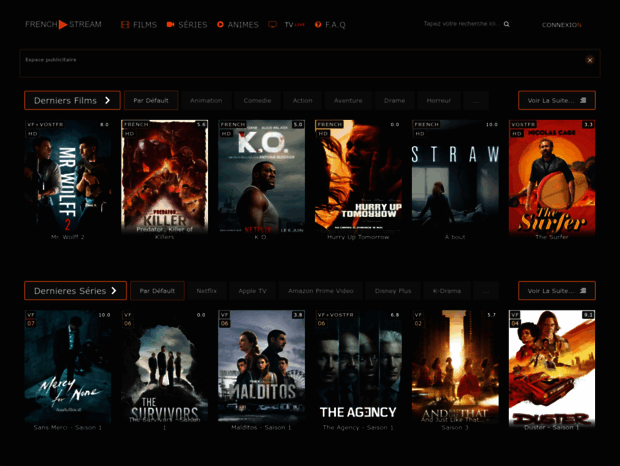Screen dimensions: 620x466
Task: Open the F.A.Q page
Action: tap(330, 25)
